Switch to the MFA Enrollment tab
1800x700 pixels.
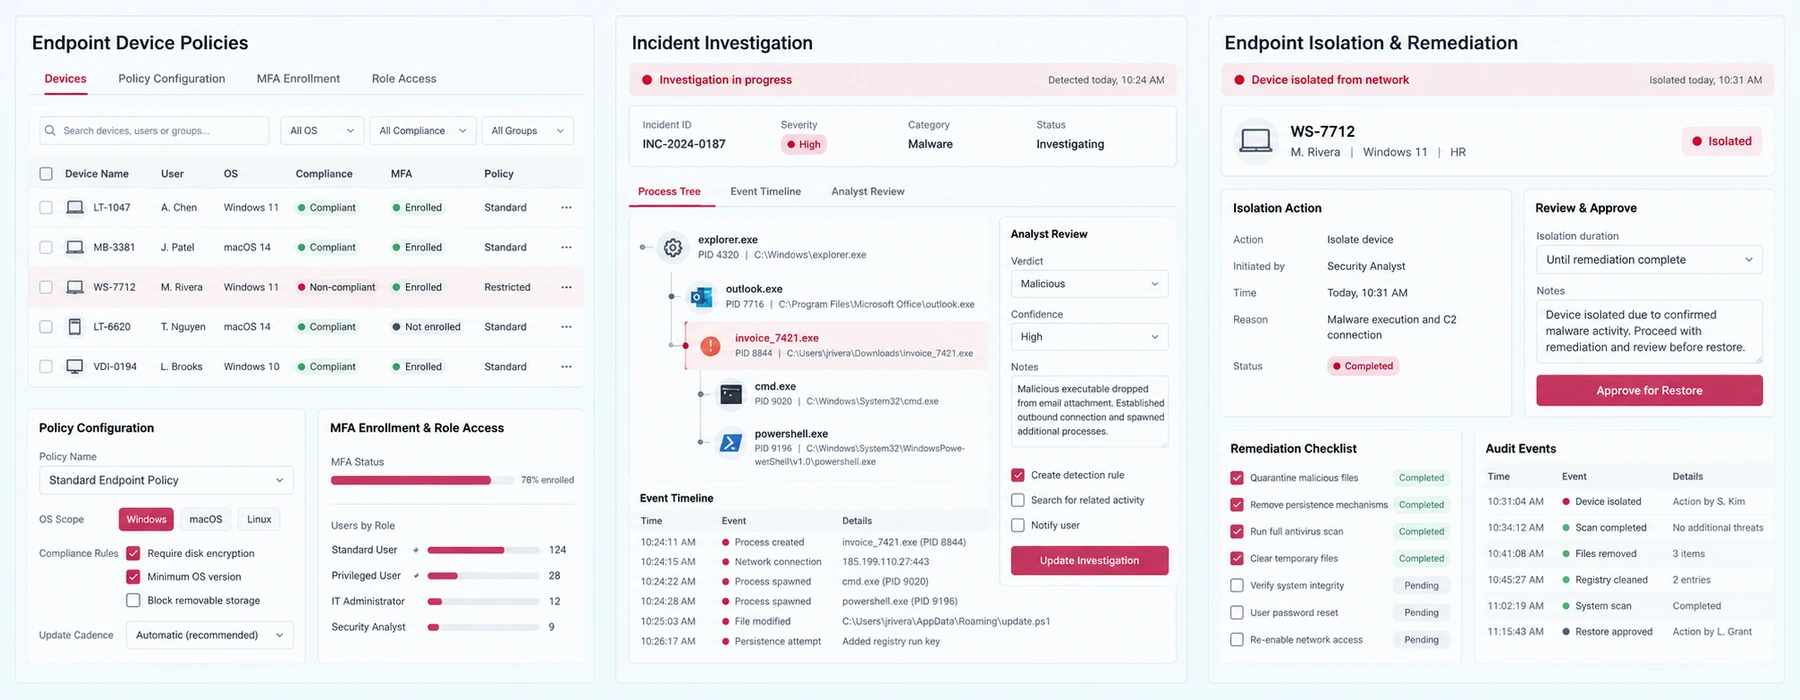coord(298,79)
